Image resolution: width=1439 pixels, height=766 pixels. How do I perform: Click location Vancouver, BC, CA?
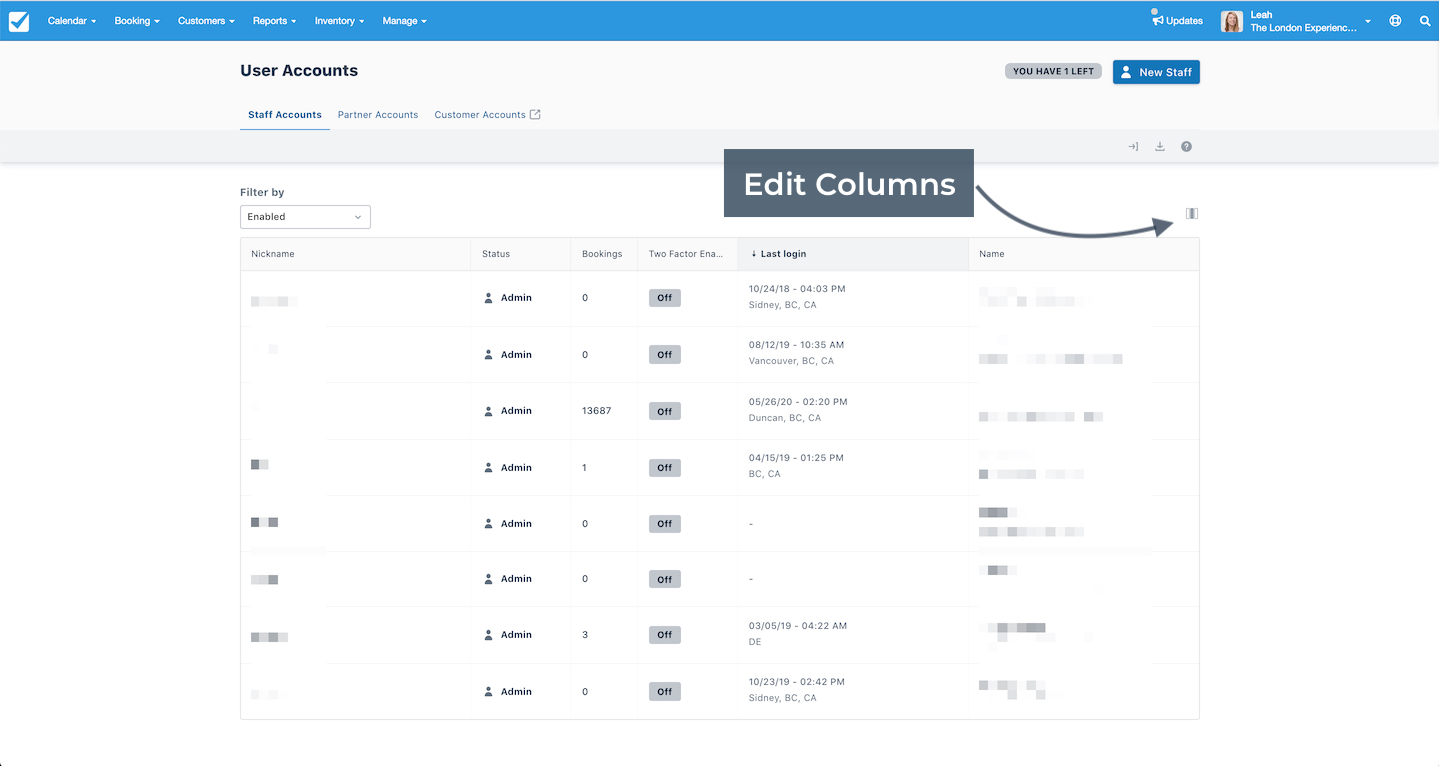(791, 361)
